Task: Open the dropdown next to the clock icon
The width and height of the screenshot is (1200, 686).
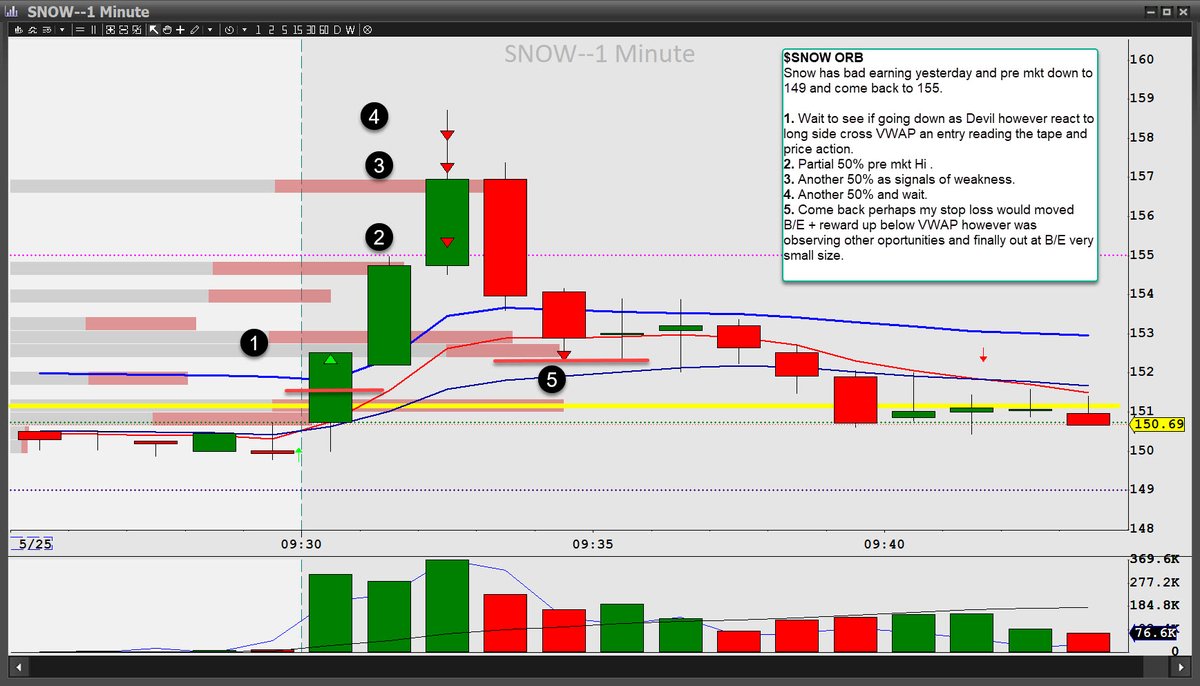Action: [243, 30]
